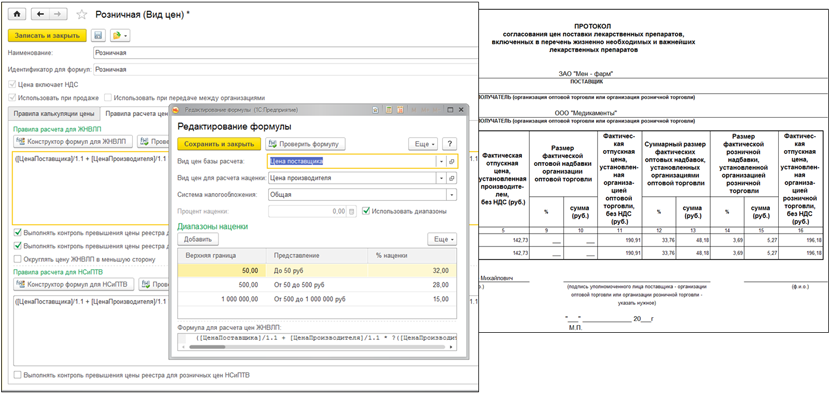Edit the Идентификатор для формул field
Image resolution: width=830 pixels, height=394 pixels.
(x=285, y=69)
